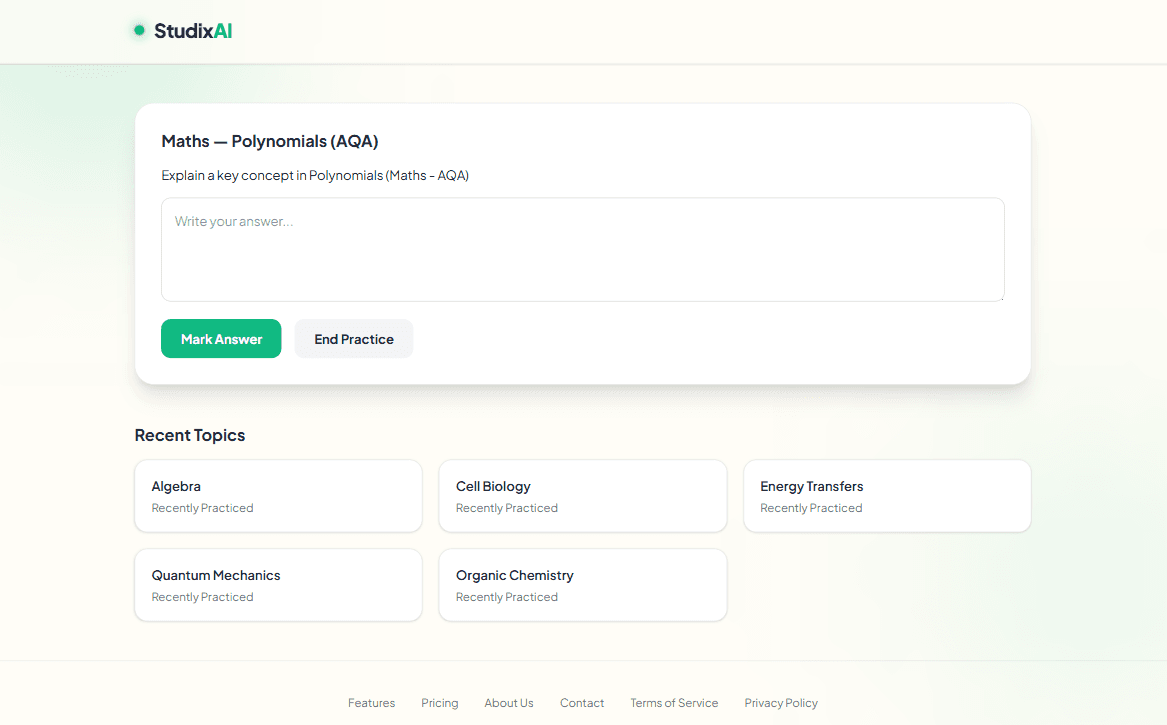1167x725 pixels.
Task: View the Privacy Policy link
Action: click(781, 703)
